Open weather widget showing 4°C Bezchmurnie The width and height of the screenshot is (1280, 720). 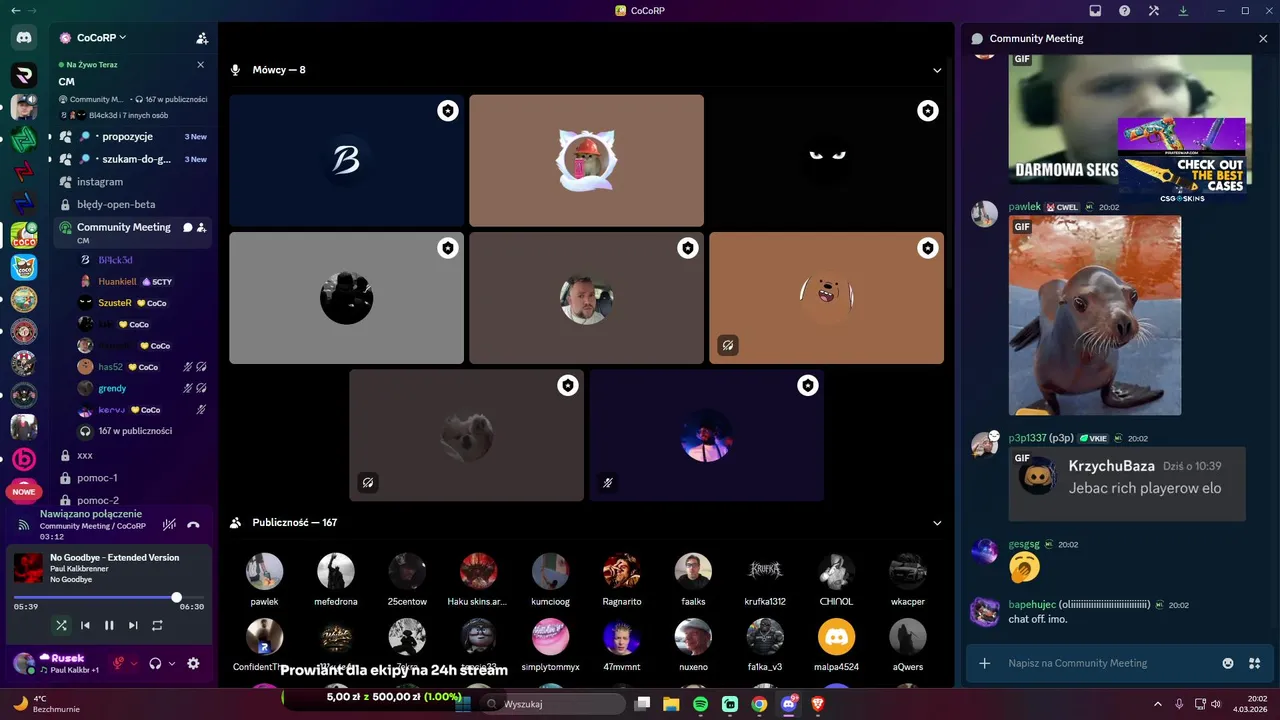pyautogui.click(x=48, y=704)
